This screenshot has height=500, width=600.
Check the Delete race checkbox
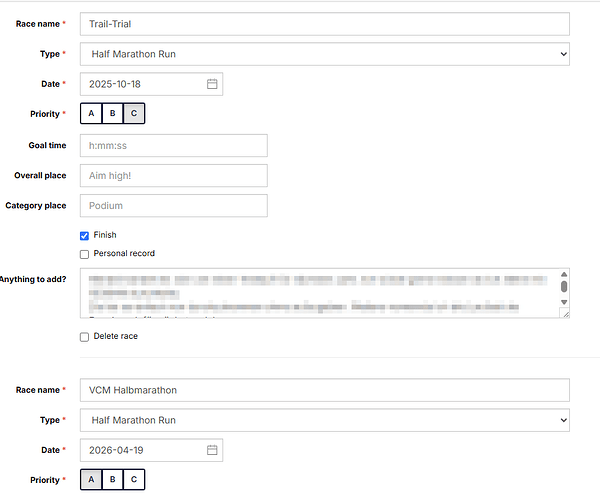click(85, 337)
